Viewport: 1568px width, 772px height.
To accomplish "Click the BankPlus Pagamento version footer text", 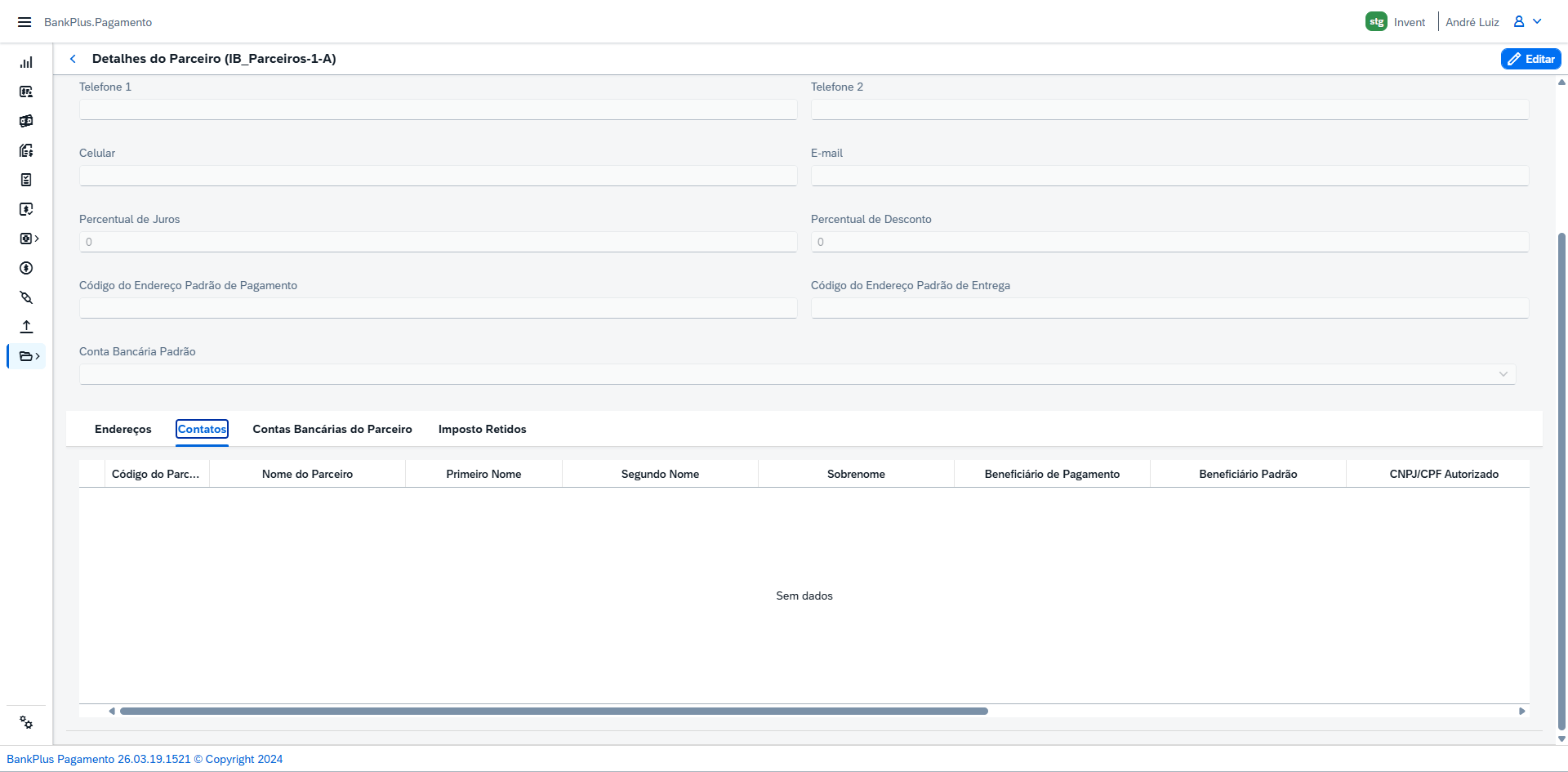I will [x=145, y=759].
